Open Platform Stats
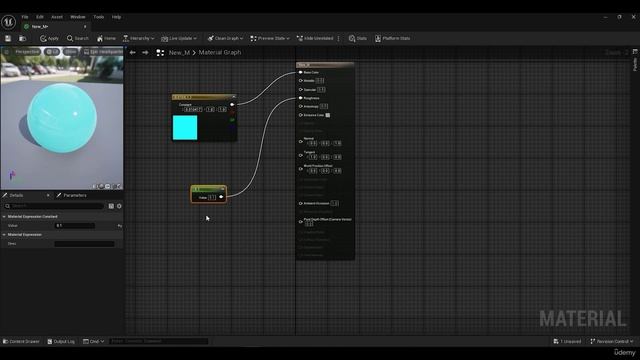 point(392,38)
